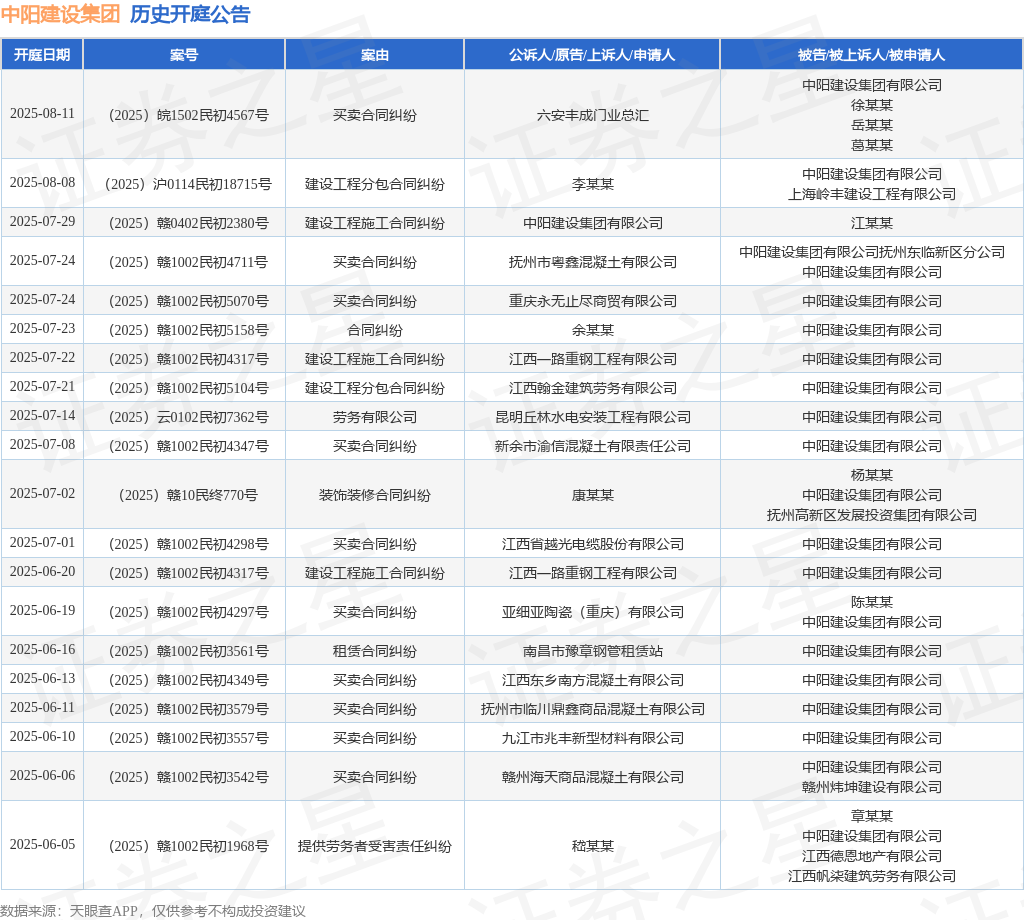This screenshot has width=1024, height=920.
Task: Click the date cell 2025-07-14
Action: point(42,416)
